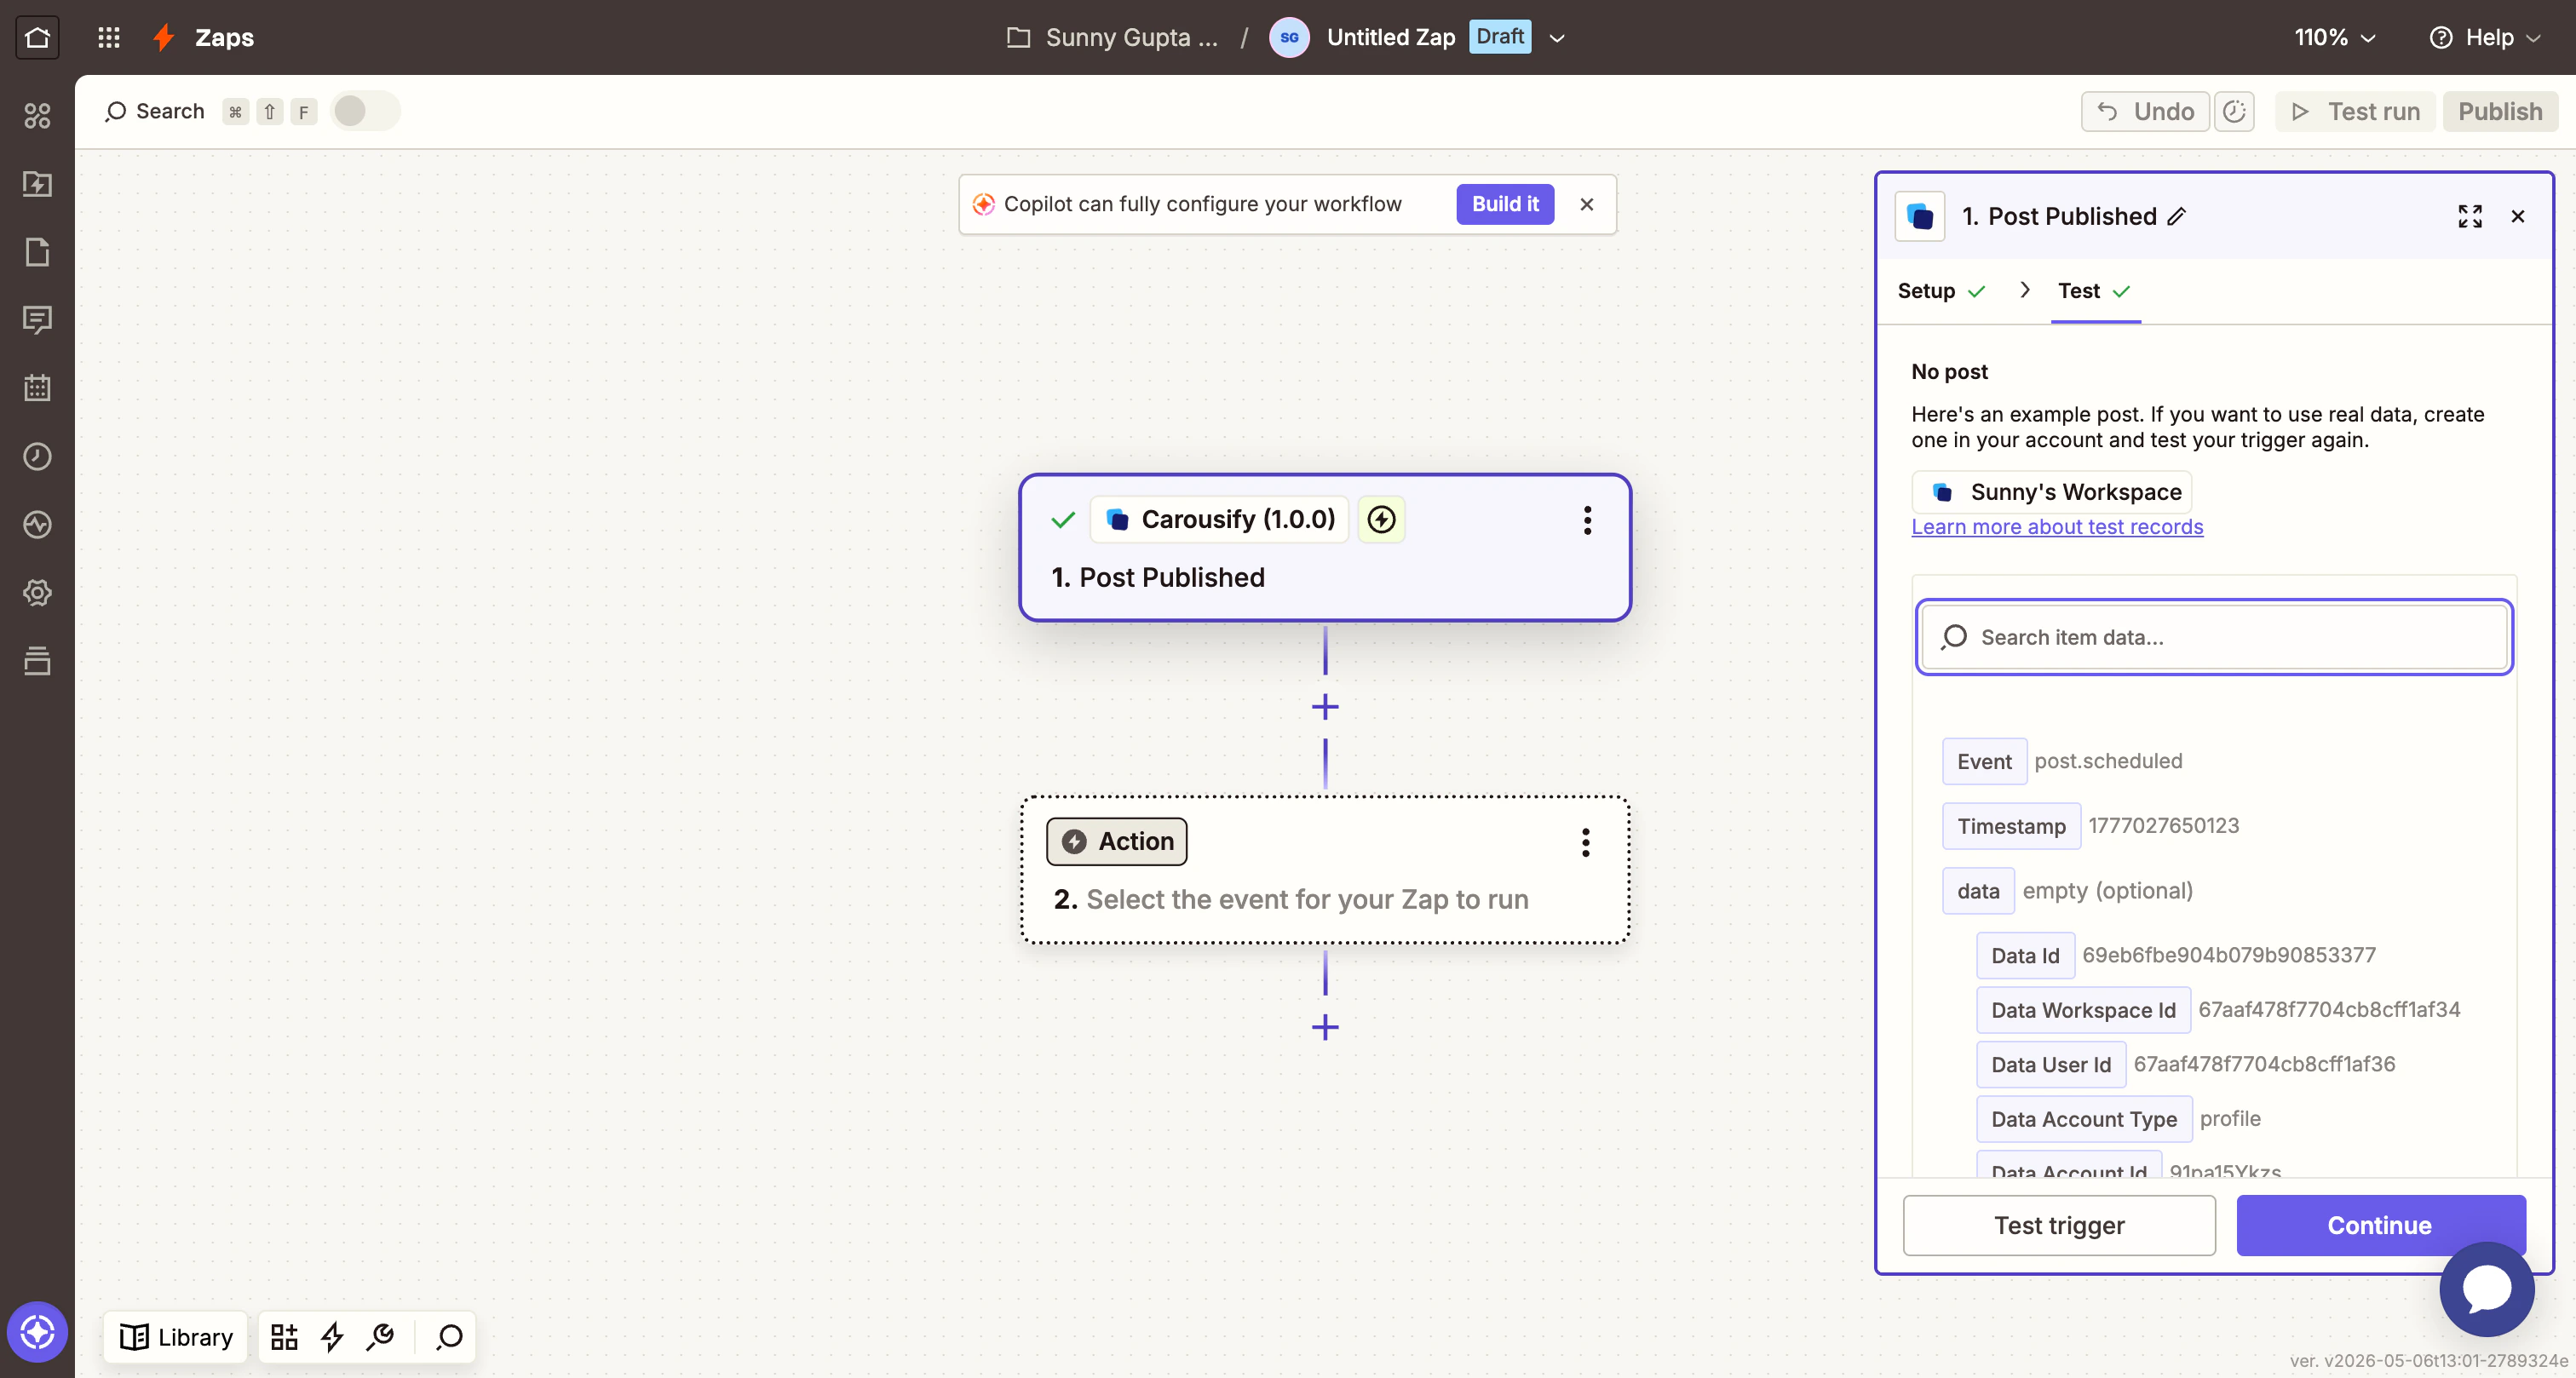Click the version history clock icon beside Undo

click(x=2234, y=111)
